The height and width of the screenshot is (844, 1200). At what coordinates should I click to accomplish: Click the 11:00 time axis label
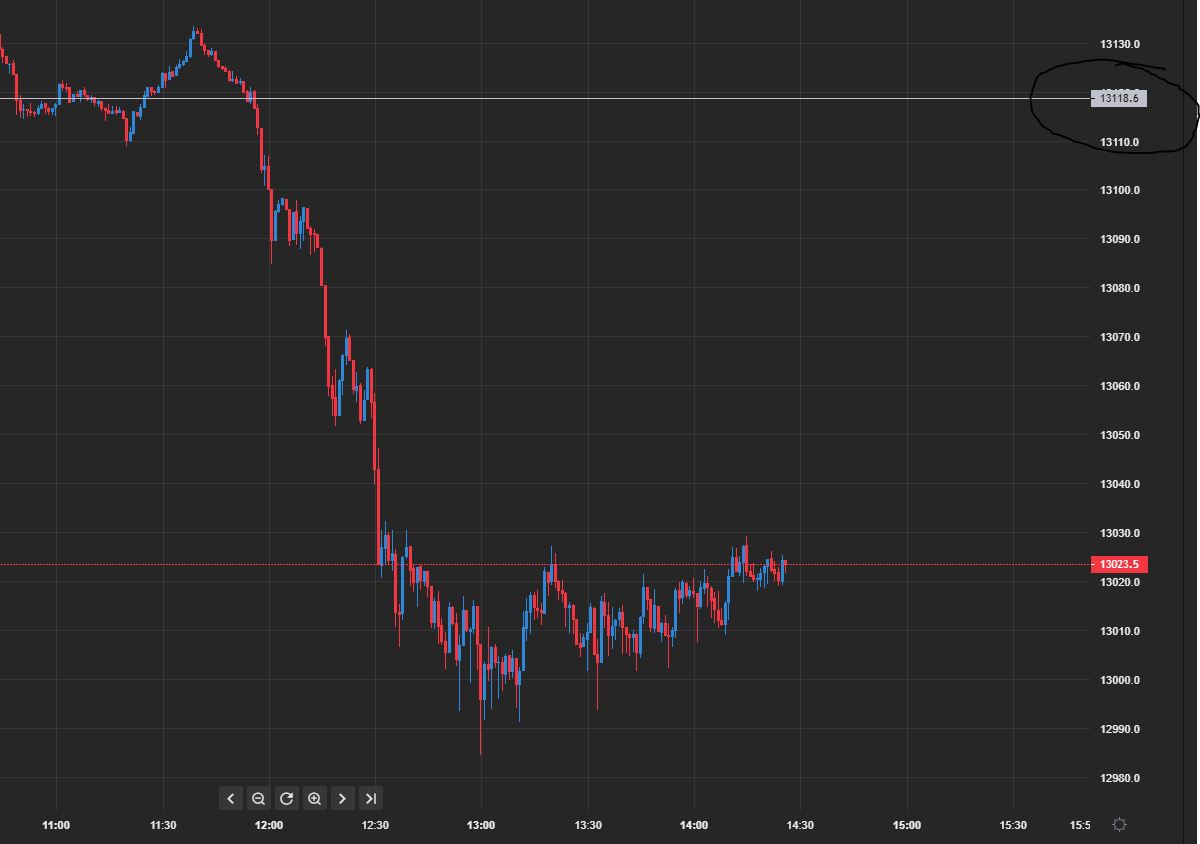55,825
